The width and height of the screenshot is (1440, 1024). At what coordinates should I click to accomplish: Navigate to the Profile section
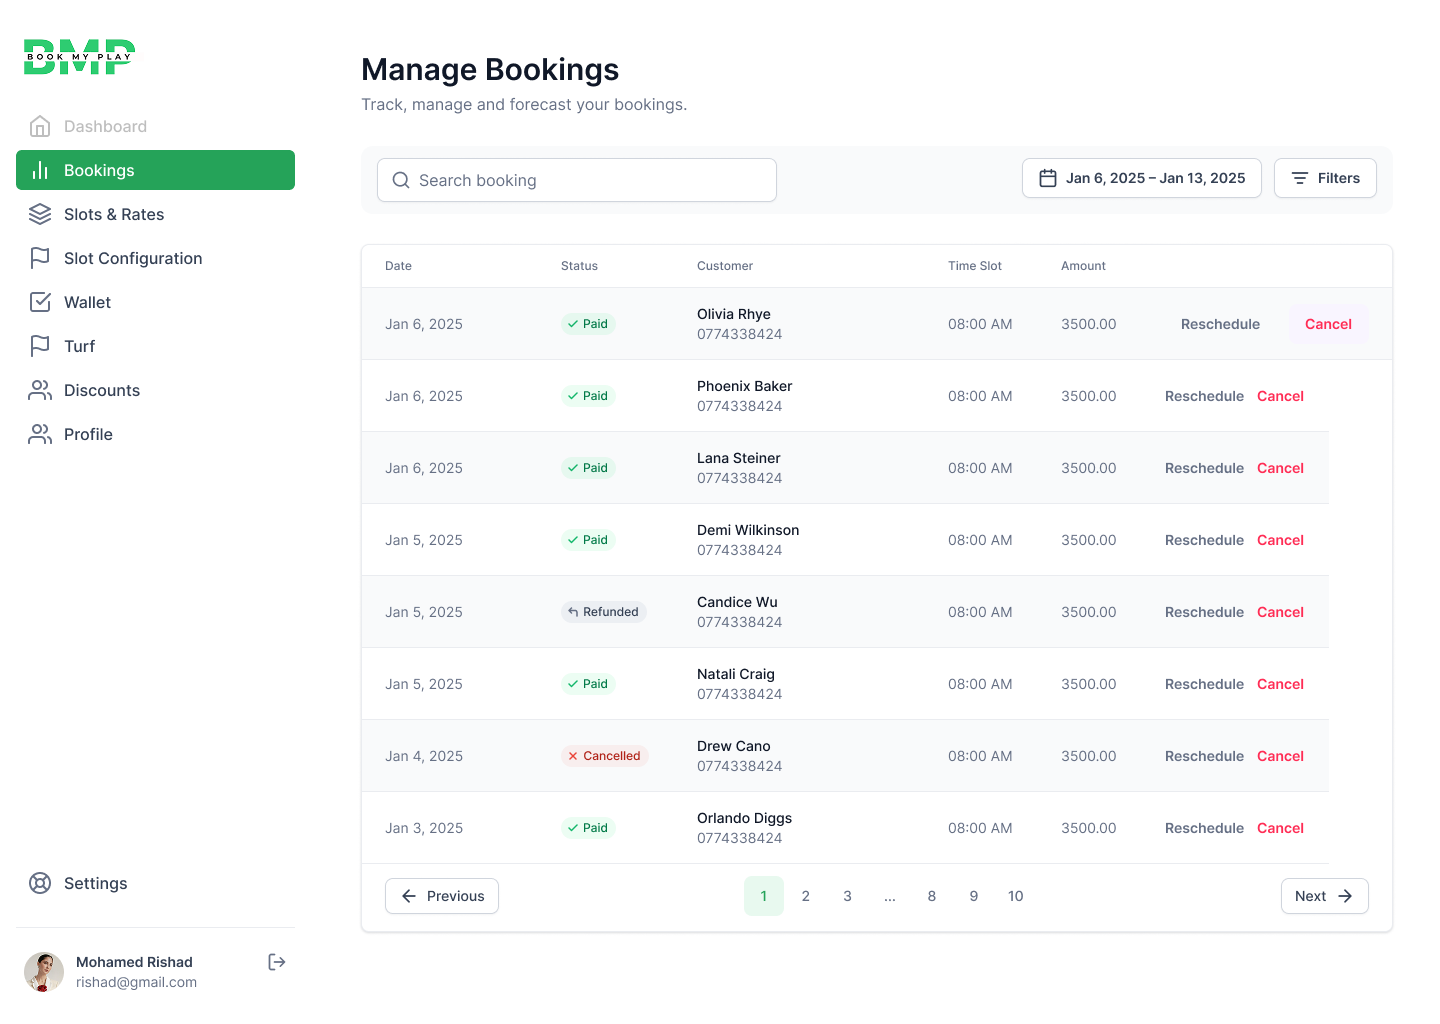pyautogui.click(x=88, y=434)
